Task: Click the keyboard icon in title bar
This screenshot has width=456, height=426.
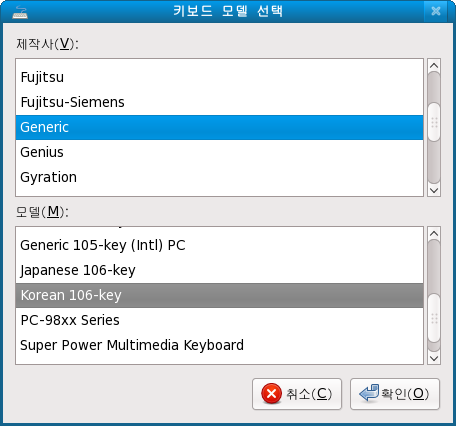Action: click(x=20, y=12)
